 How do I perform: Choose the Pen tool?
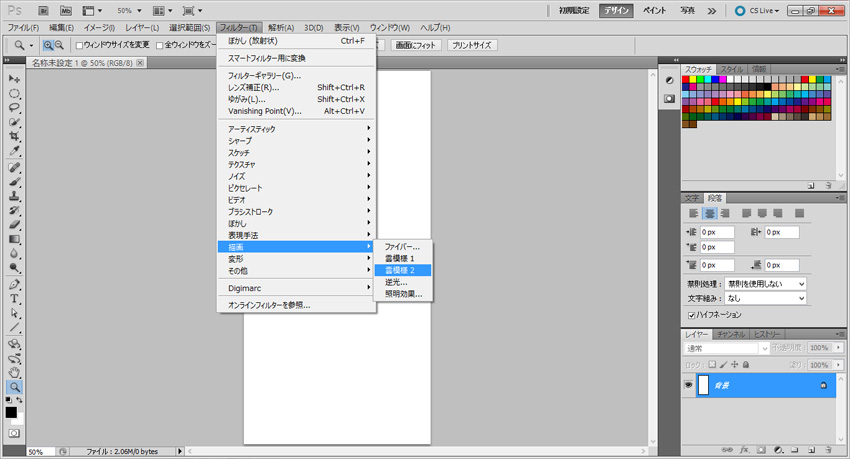pyautogui.click(x=15, y=284)
